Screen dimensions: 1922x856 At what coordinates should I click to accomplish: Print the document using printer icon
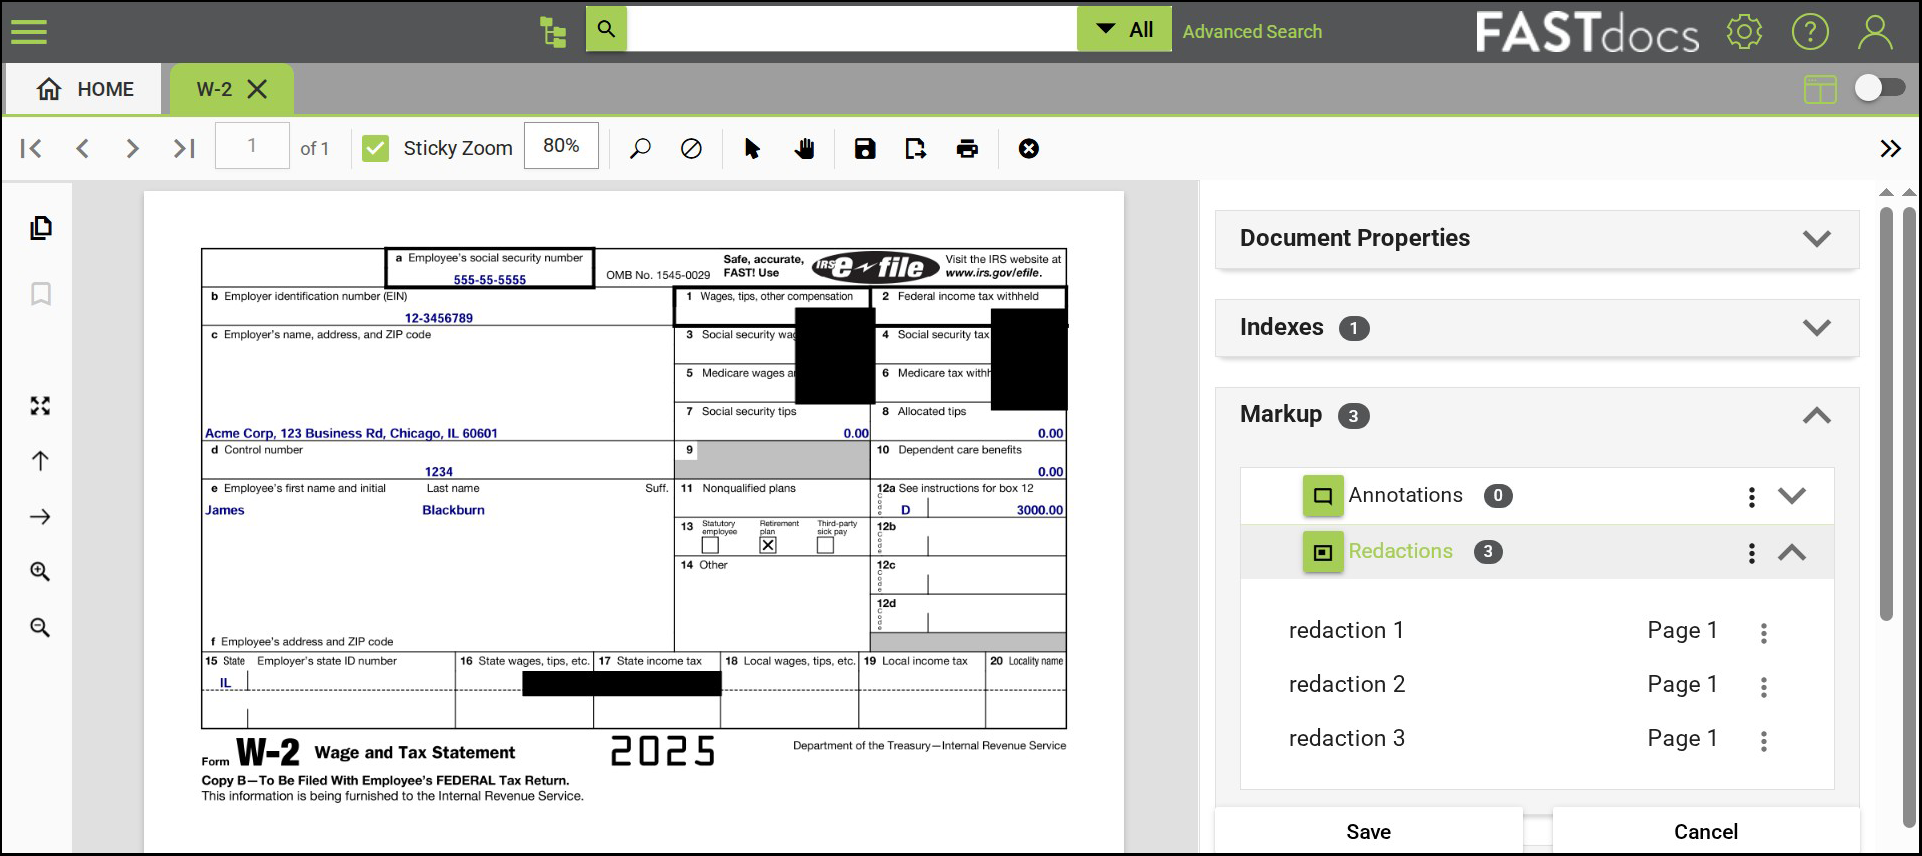tap(967, 149)
